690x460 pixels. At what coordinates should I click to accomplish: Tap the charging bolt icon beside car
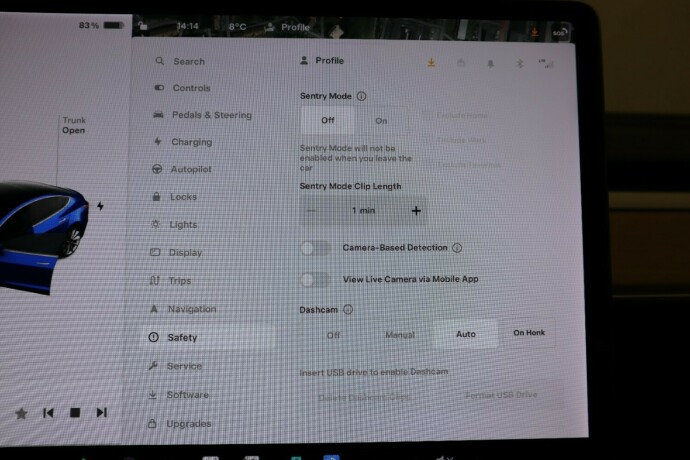(x=99, y=206)
